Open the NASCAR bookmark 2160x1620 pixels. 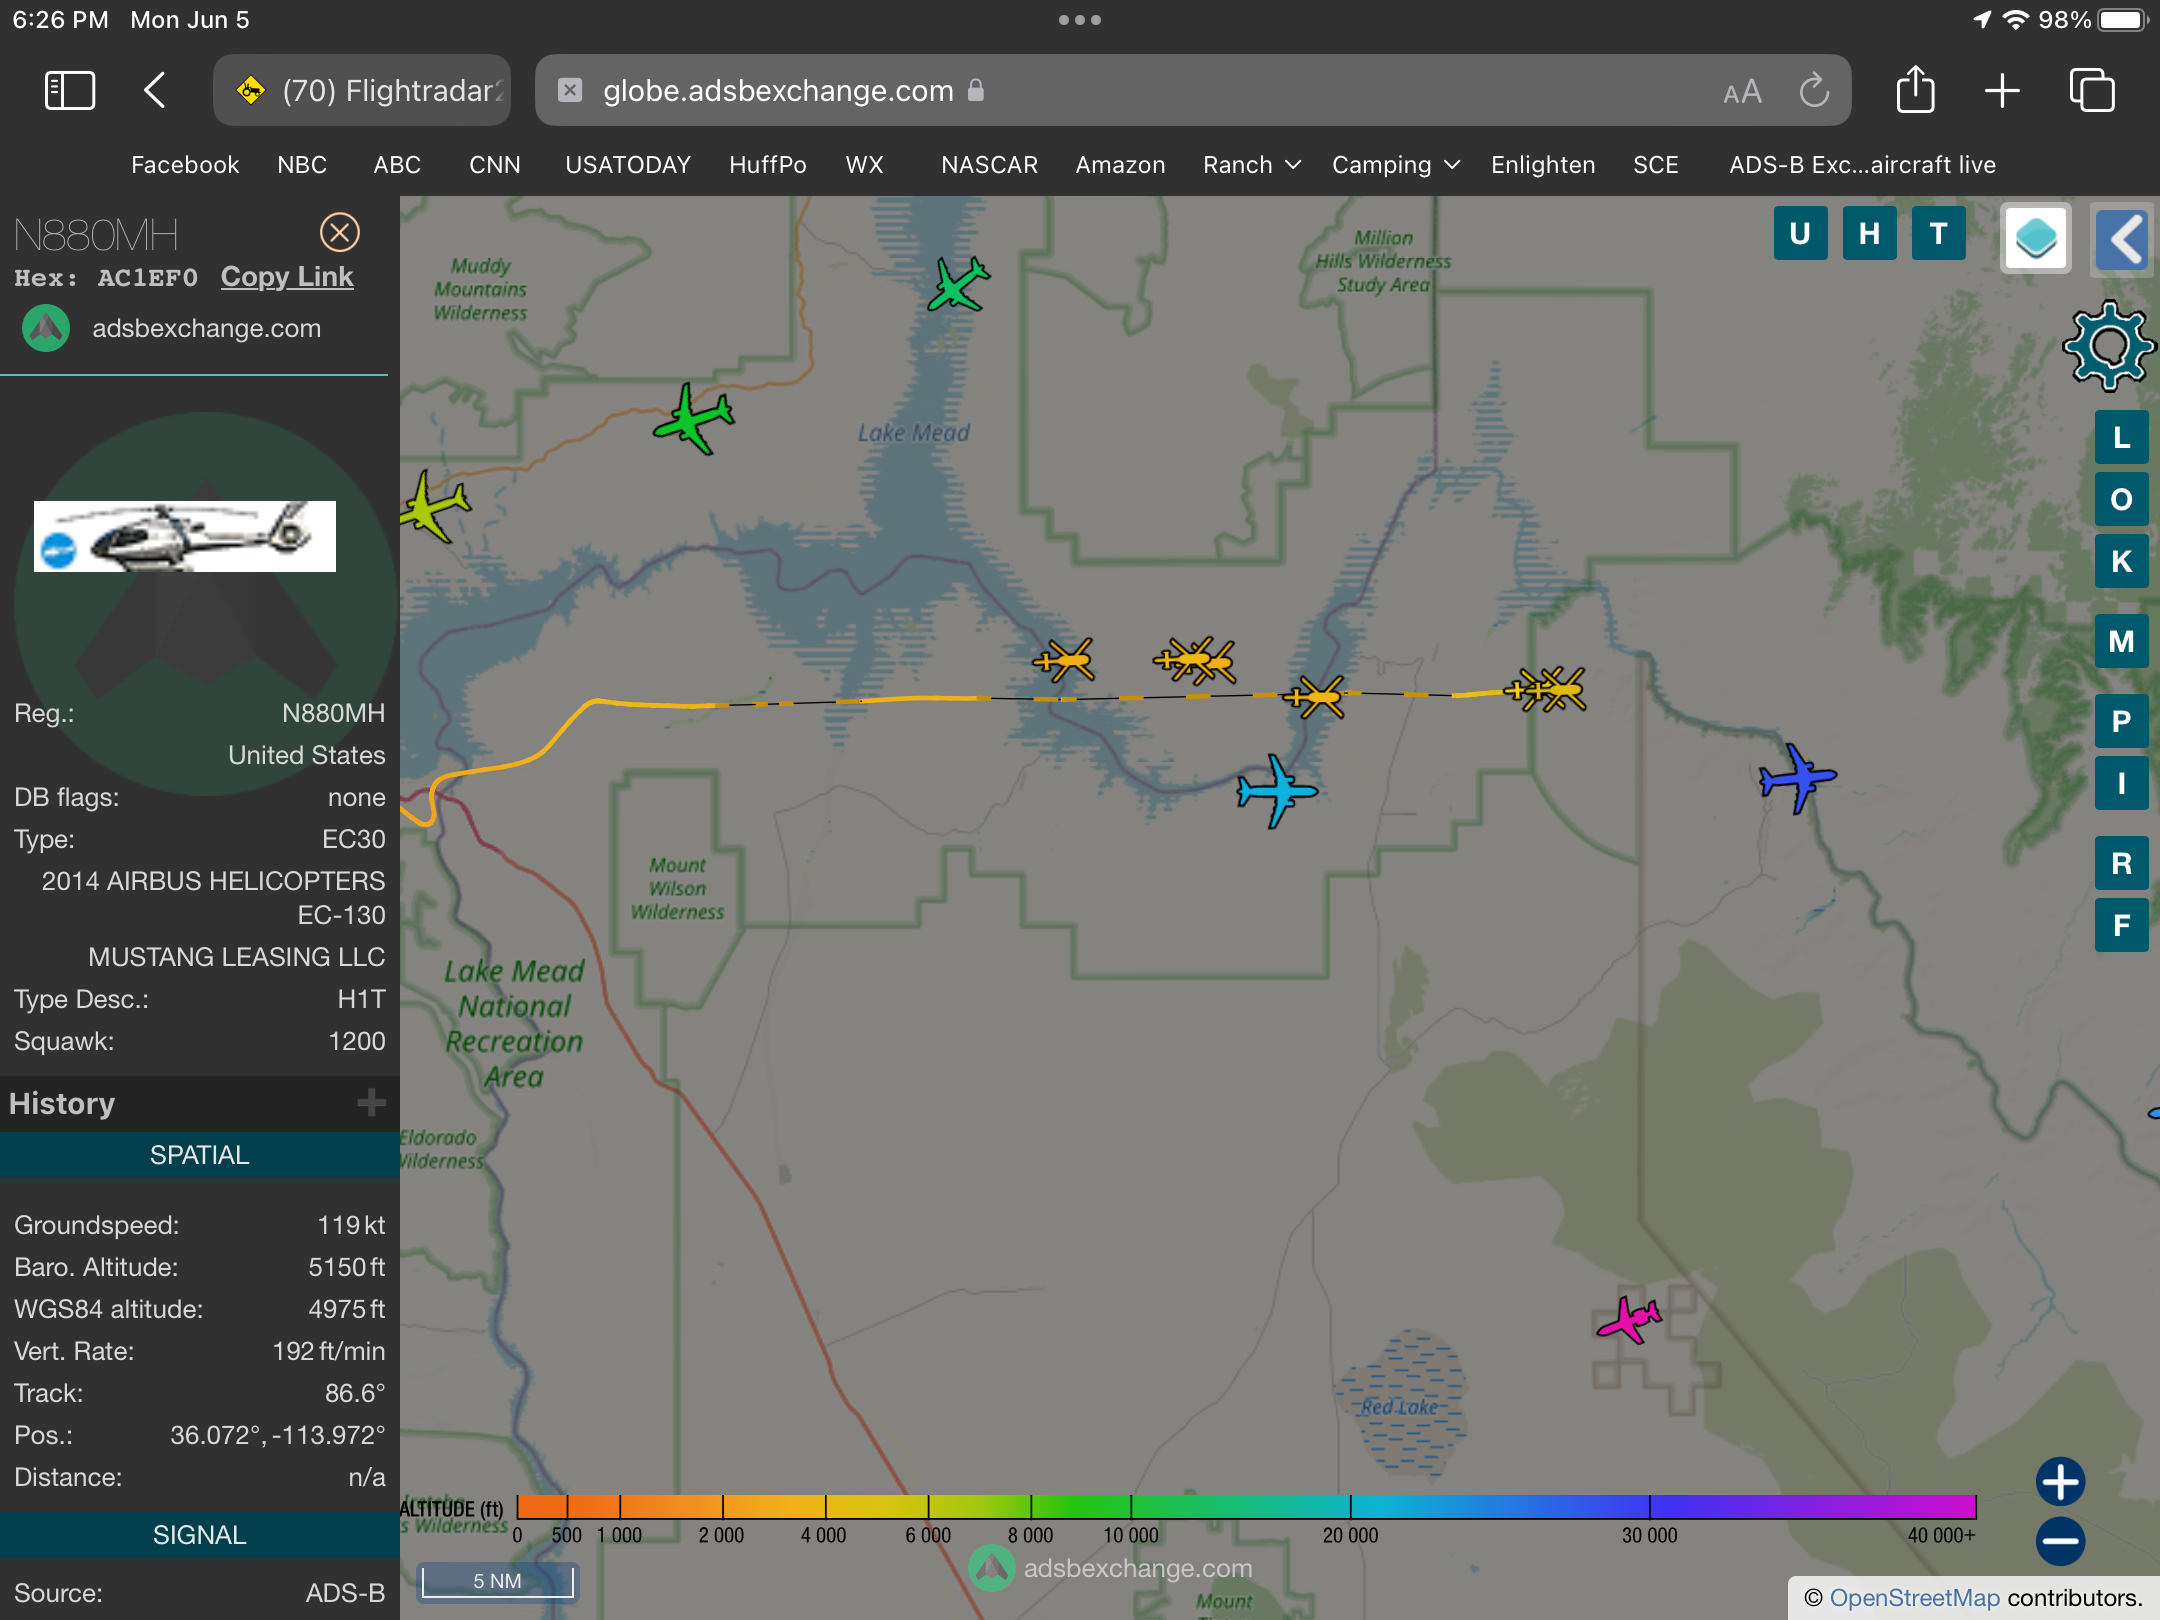(x=989, y=165)
